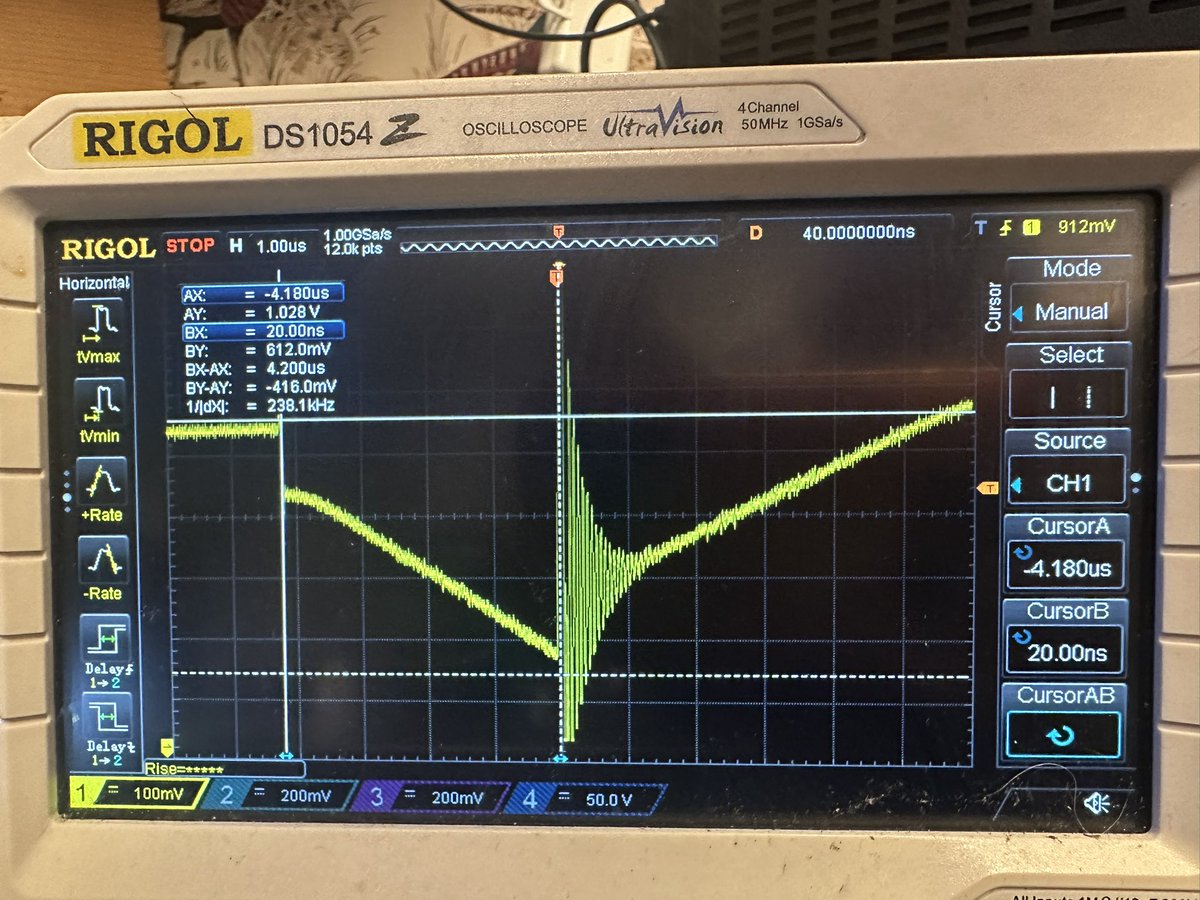Click the Horizontal menu header

[95, 283]
